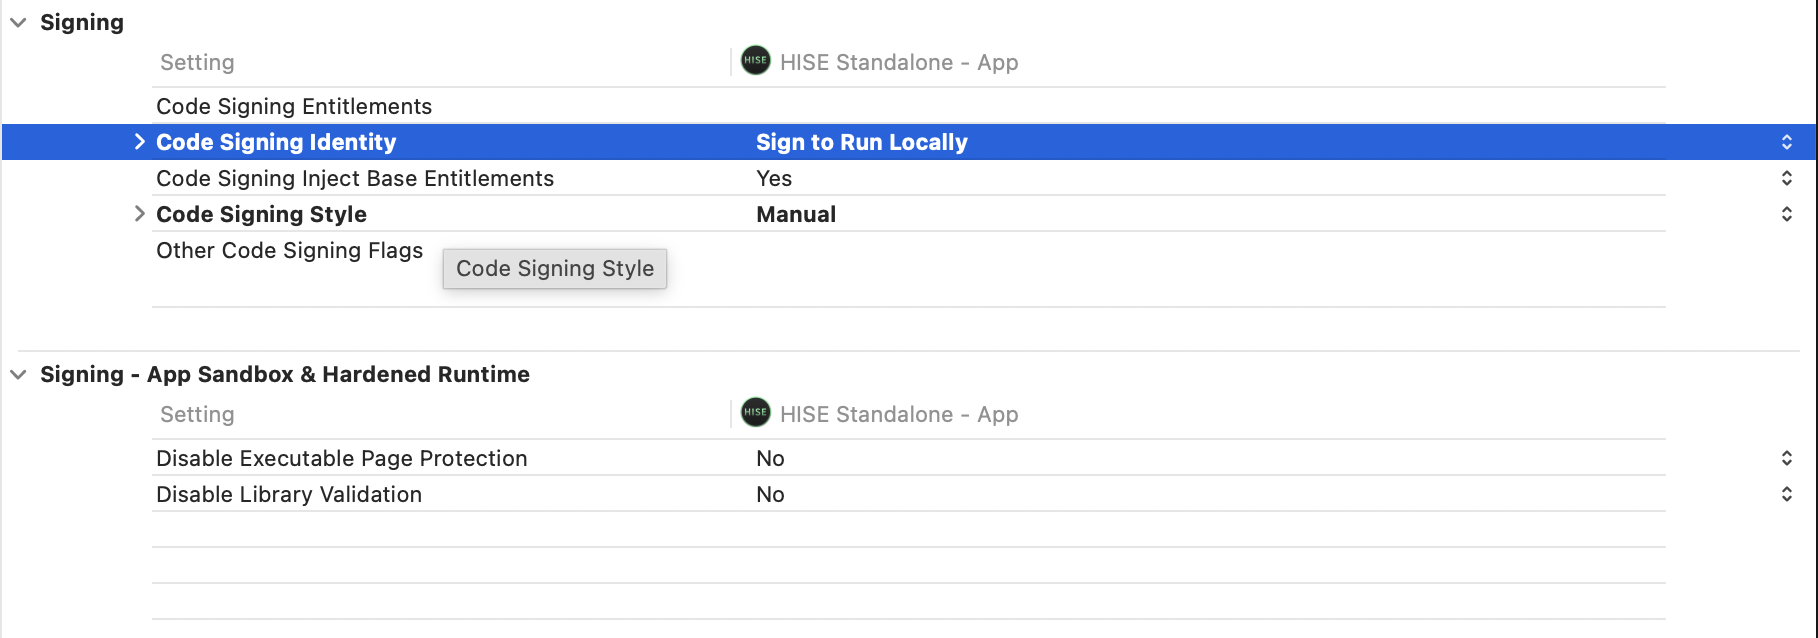1818x638 pixels.
Task: Click HISE app icon in Signing header
Action: (x=755, y=61)
